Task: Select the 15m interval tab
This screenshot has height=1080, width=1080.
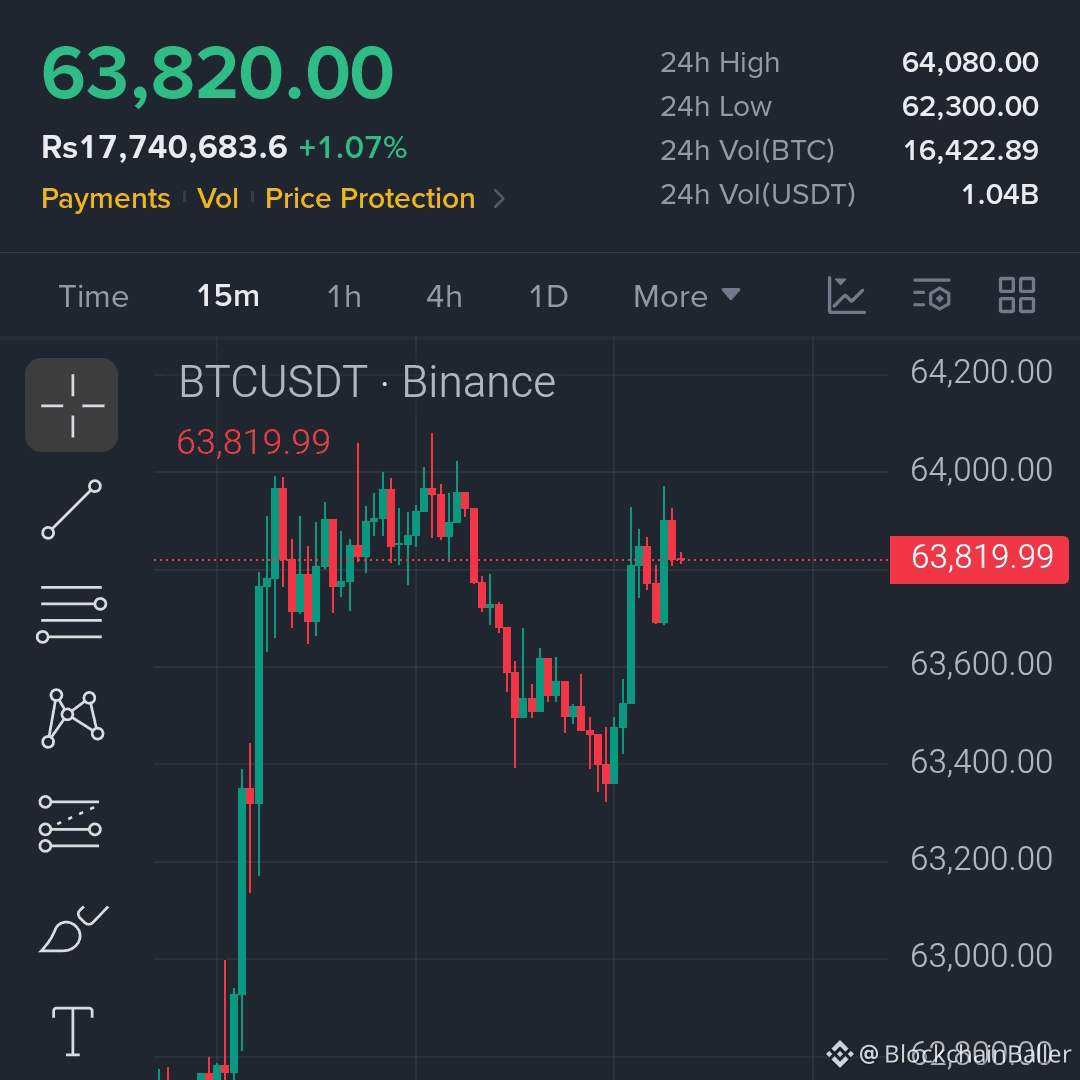Action: (228, 296)
